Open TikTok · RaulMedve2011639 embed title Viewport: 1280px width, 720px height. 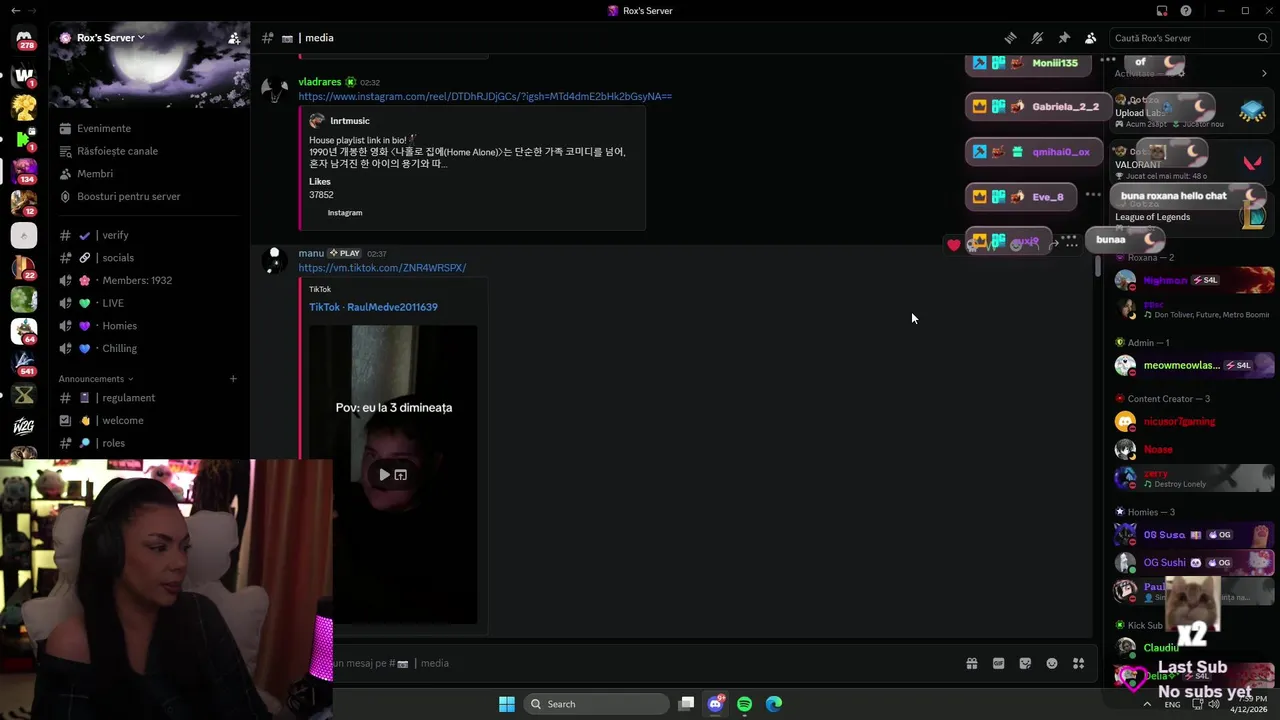373,307
